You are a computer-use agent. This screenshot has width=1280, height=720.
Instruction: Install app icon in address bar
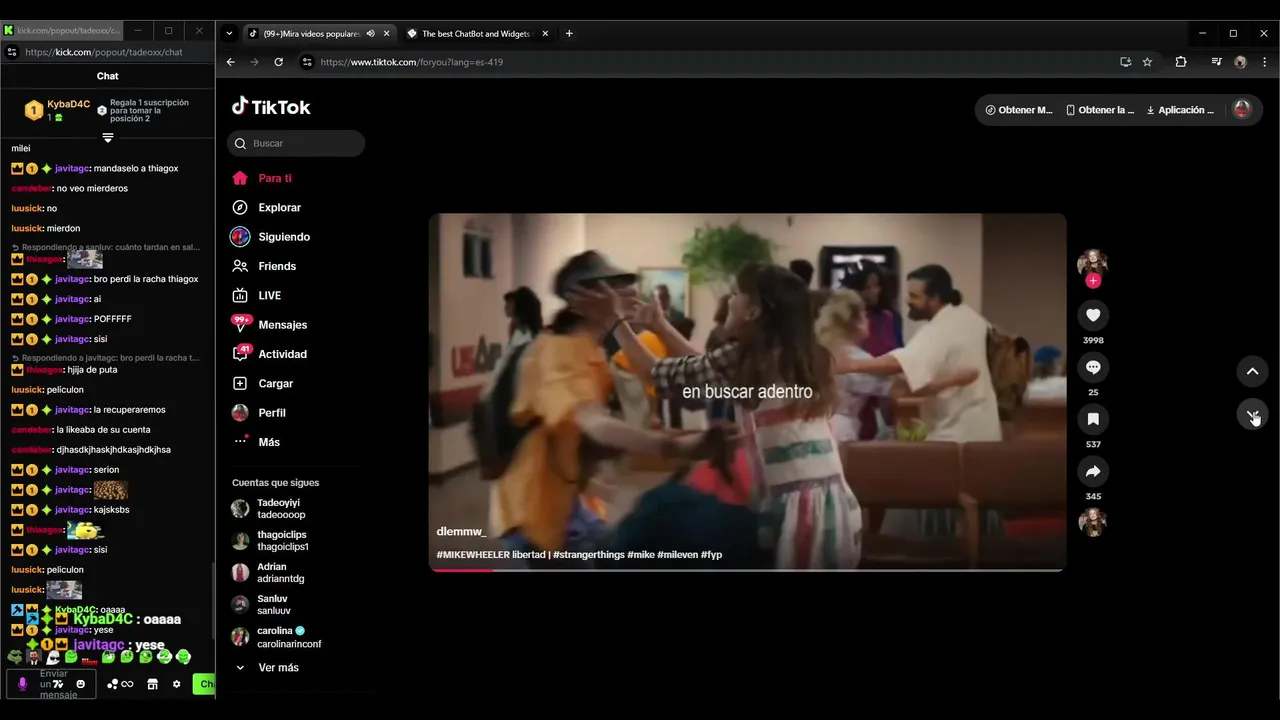click(x=1125, y=62)
